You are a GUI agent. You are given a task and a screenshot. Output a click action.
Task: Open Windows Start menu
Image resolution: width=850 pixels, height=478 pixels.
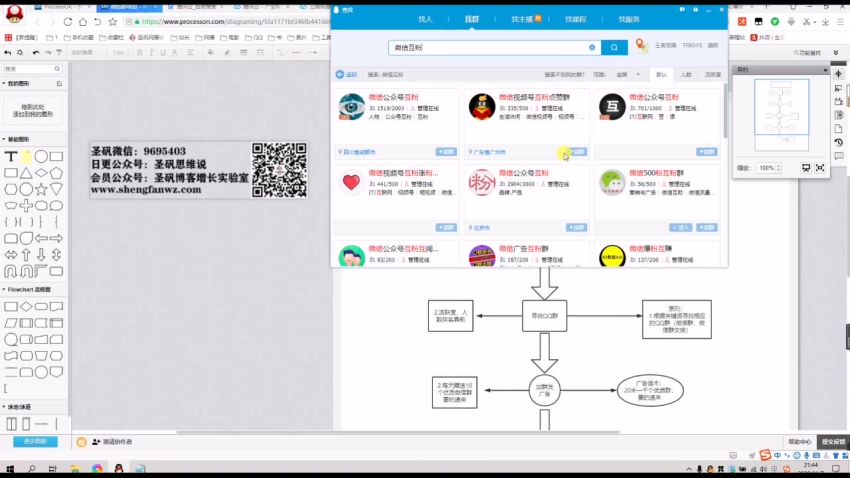pos(10,469)
